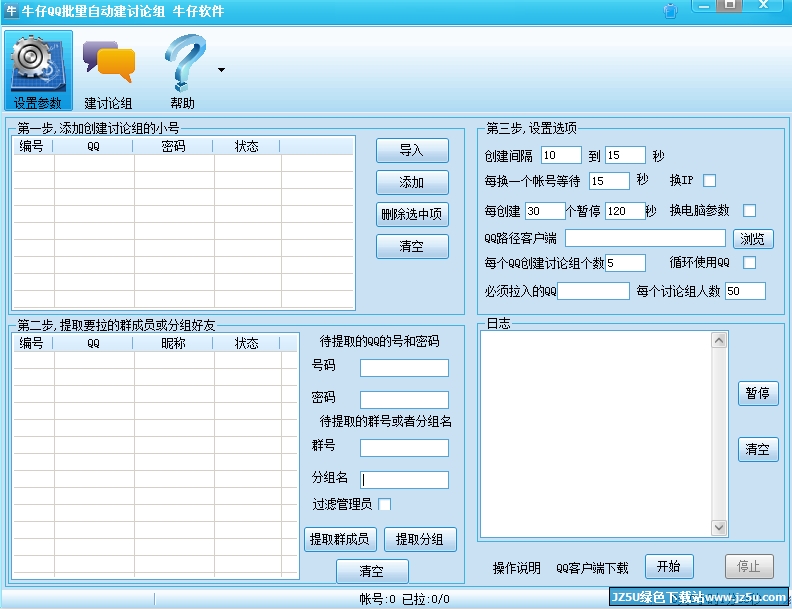Open the QQ客户端下载 link

coord(592,568)
